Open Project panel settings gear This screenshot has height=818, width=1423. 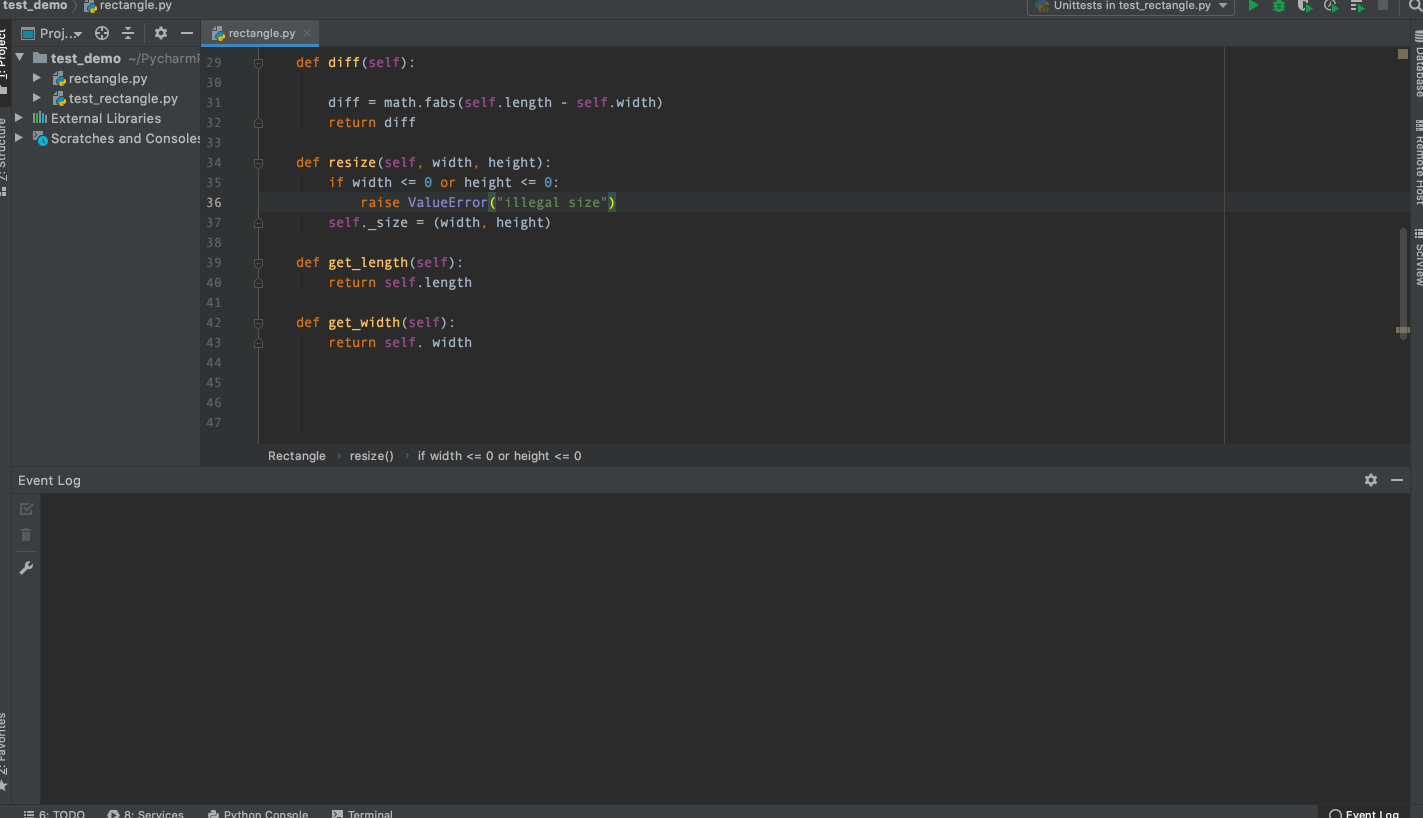click(x=160, y=33)
